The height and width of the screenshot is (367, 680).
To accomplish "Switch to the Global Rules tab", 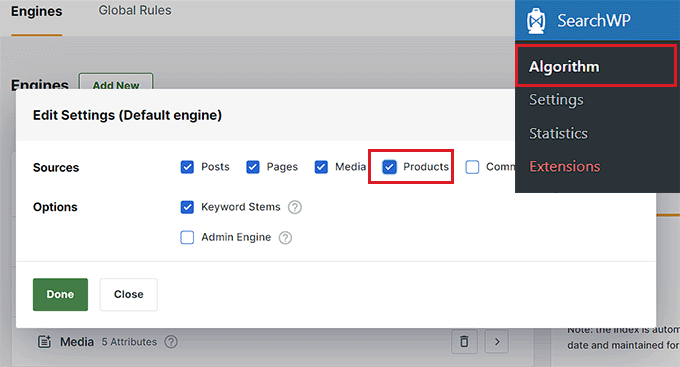I will [135, 10].
